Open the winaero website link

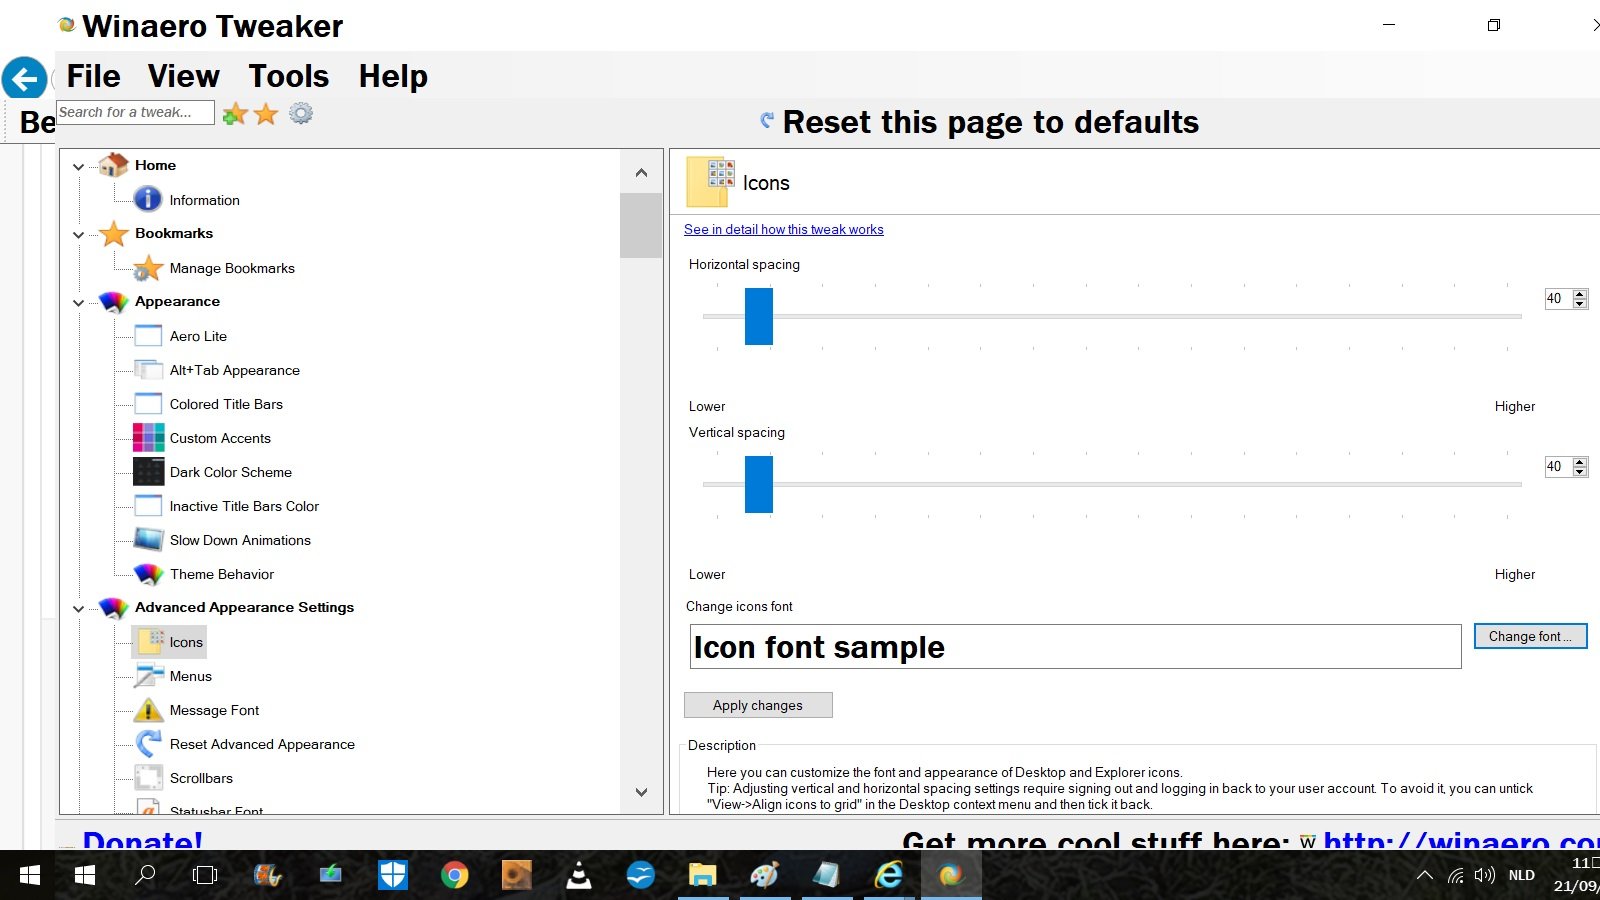(1460, 839)
